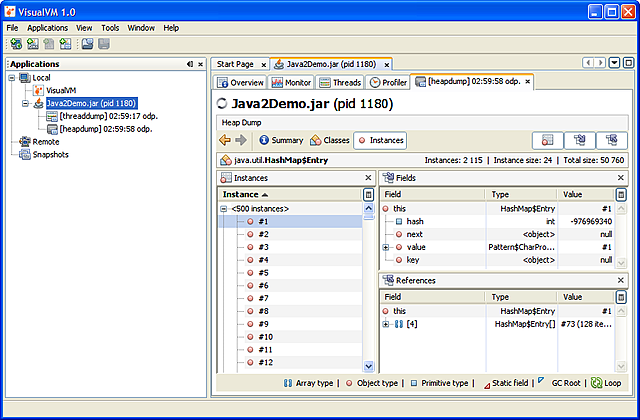Maximize the document window icon

[628, 63]
